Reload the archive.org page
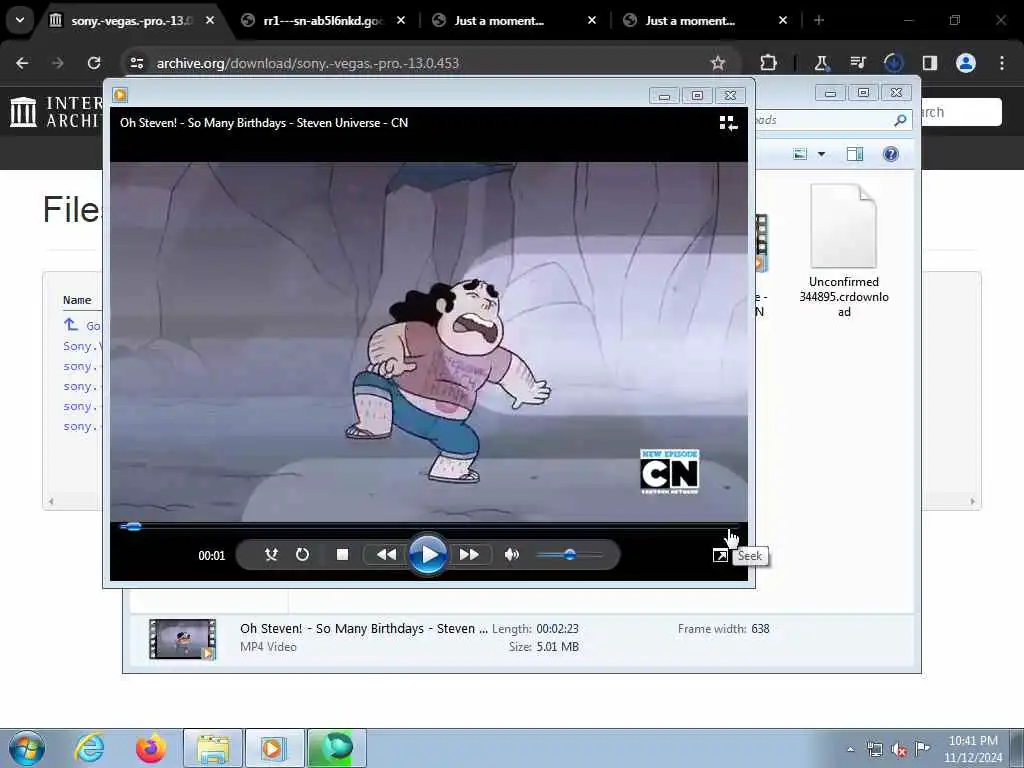Image resolution: width=1024 pixels, height=768 pixels. [x=94, y=63]
